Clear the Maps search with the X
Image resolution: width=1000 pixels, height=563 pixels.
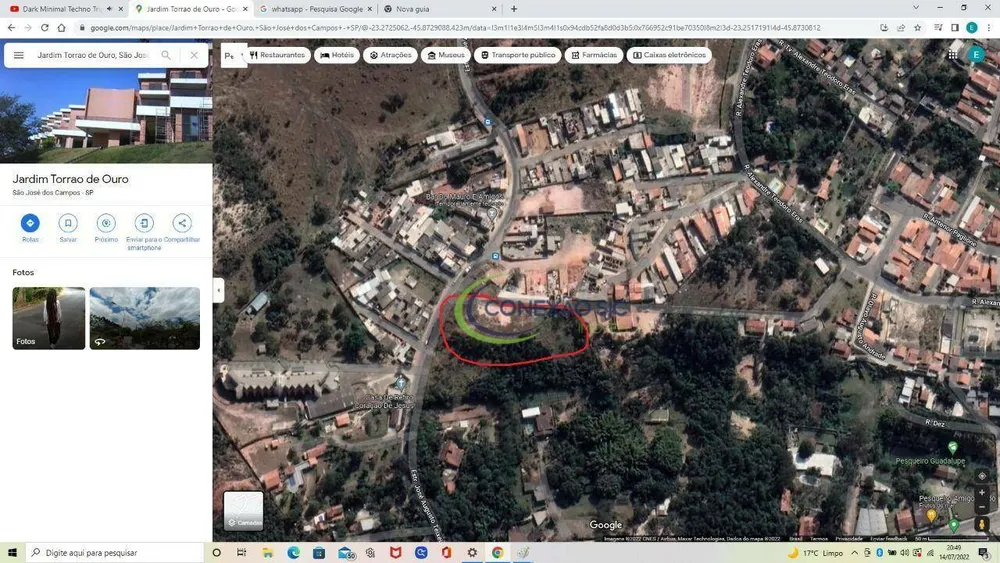click(x=194, y=55)
